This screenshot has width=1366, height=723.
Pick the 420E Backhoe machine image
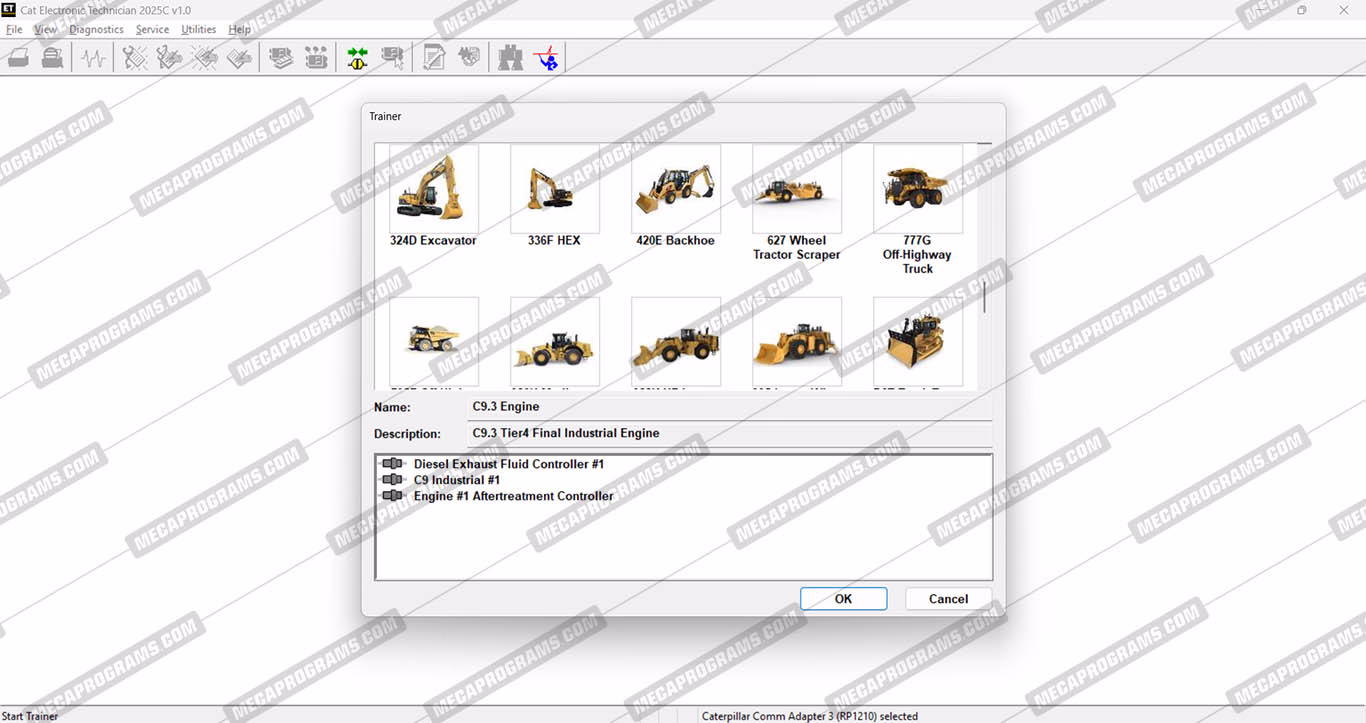tap(675, 189)
